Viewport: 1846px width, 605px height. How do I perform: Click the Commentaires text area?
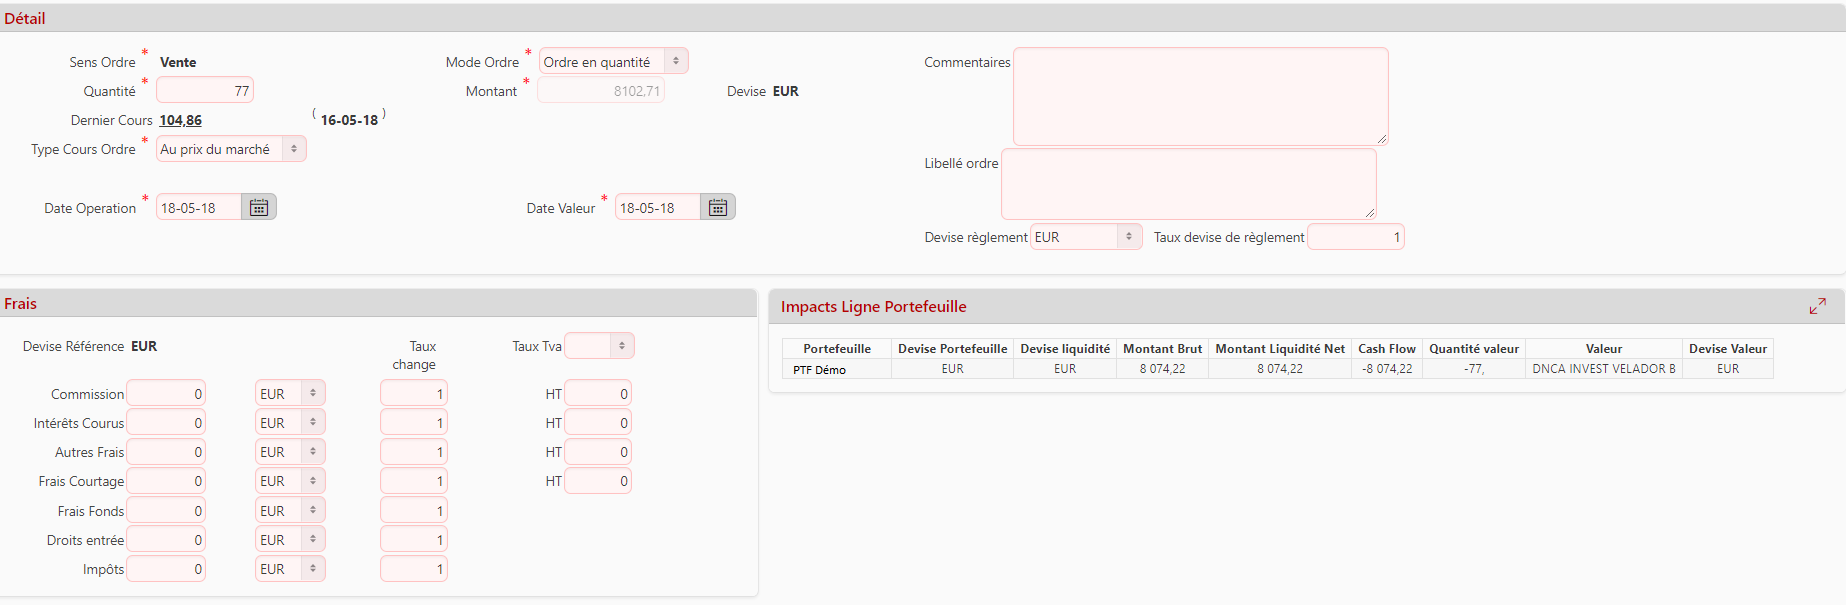tap(1200, 96)
